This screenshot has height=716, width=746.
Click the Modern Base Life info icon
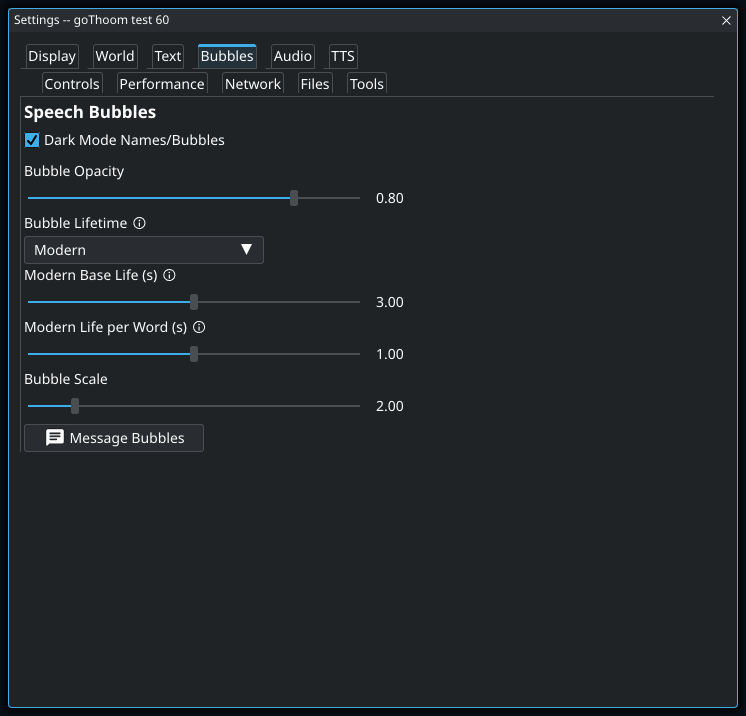(x=169, y=275)
